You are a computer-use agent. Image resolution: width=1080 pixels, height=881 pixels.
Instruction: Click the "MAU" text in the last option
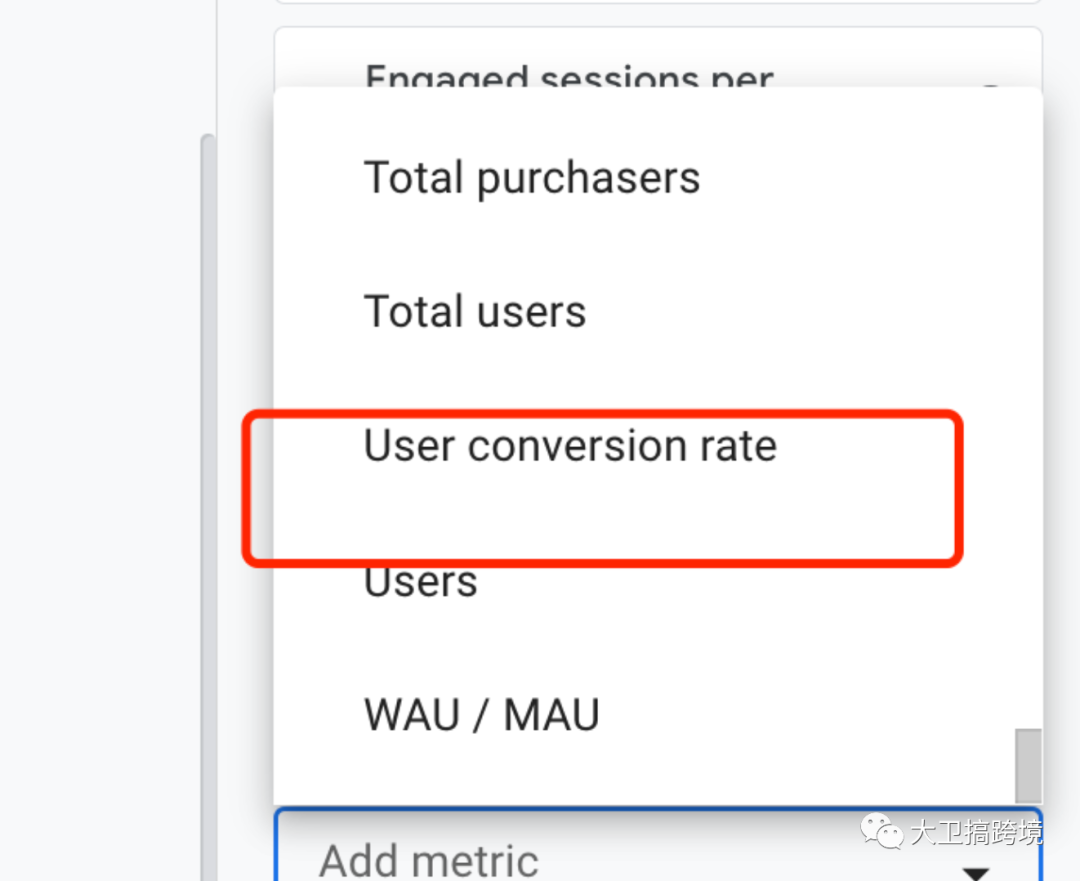click(551, 716)
